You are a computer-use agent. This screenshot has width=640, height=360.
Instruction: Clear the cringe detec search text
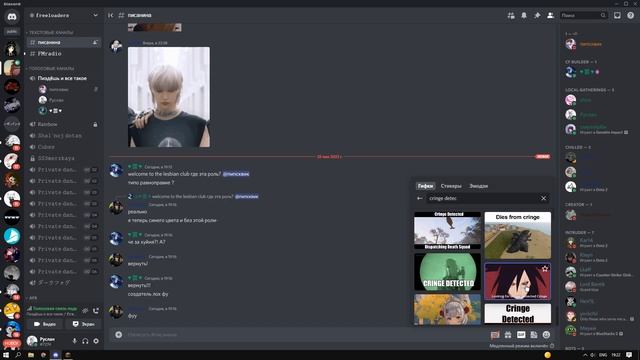543,198
